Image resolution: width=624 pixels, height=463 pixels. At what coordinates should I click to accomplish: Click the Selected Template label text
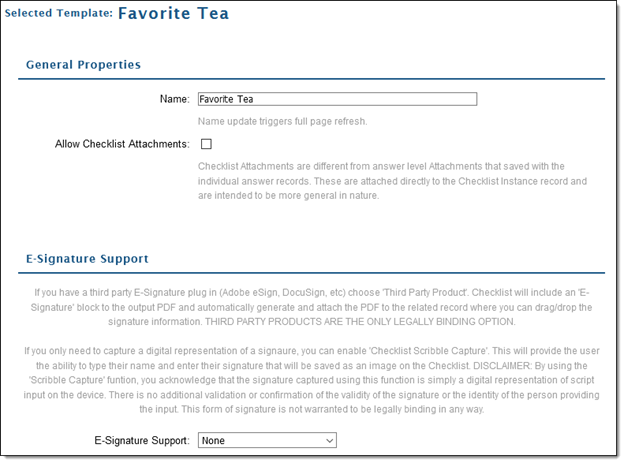click(x=59, y=13)
